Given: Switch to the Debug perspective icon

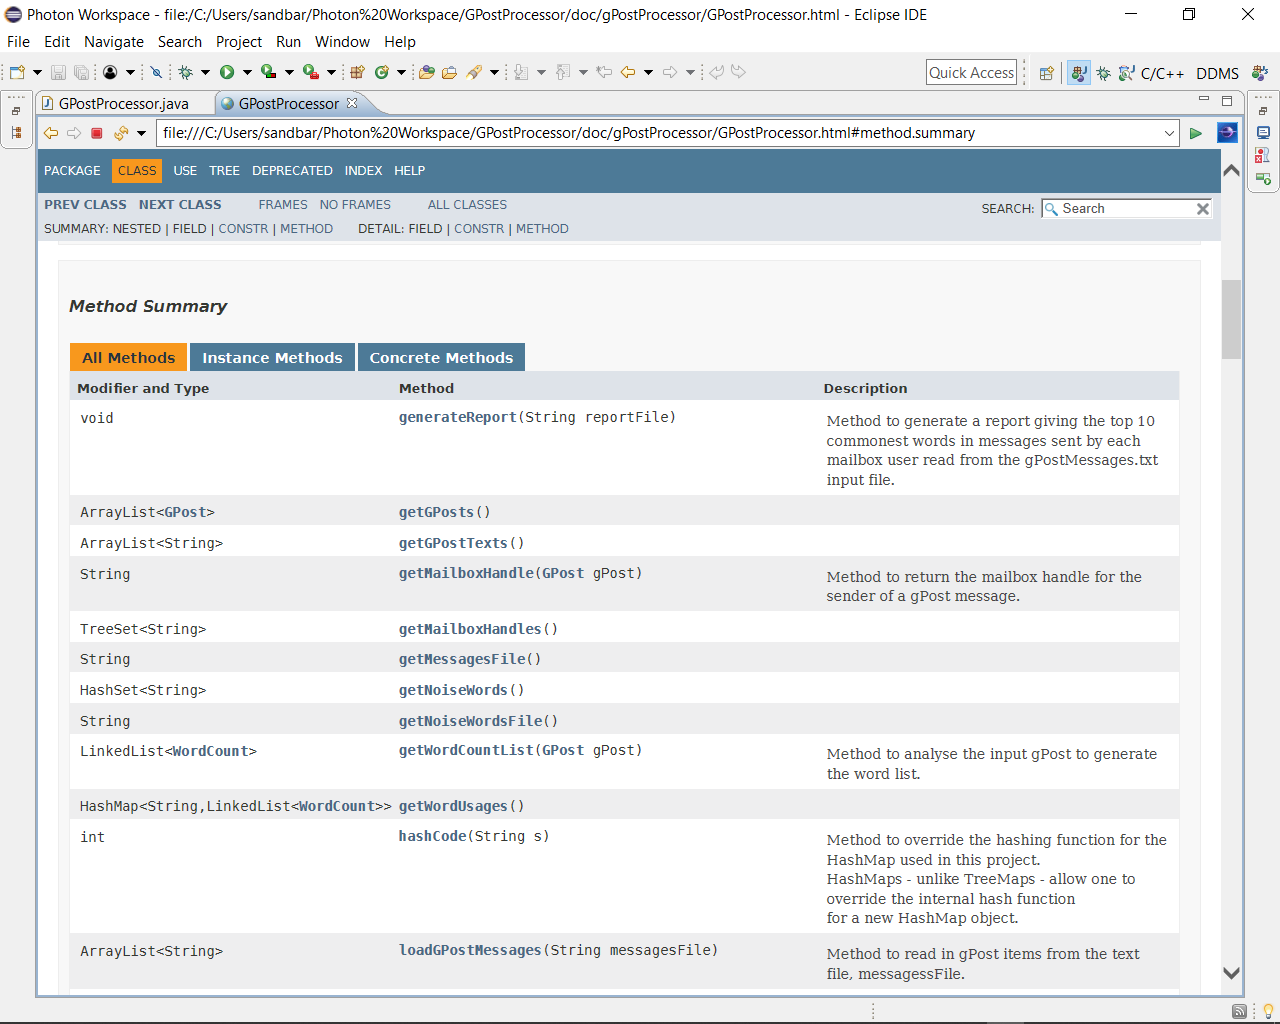Looking at the screenshot, I should click(1103, 73).
